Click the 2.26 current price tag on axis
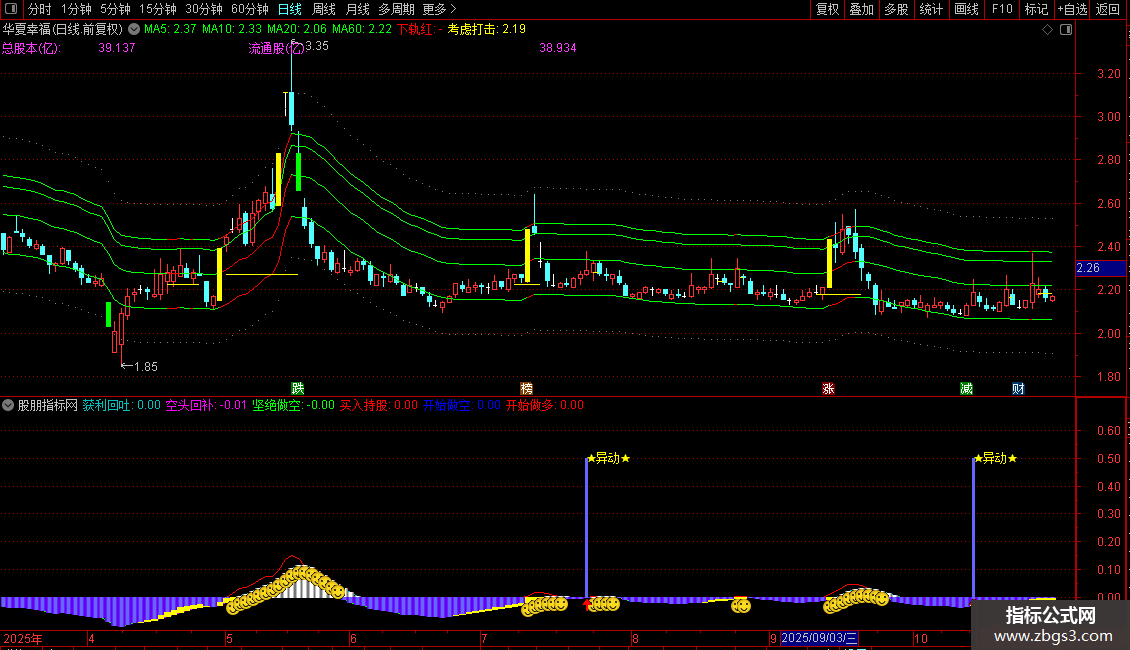Screen dimensions: 1130x650 (x=1087, y=268)
